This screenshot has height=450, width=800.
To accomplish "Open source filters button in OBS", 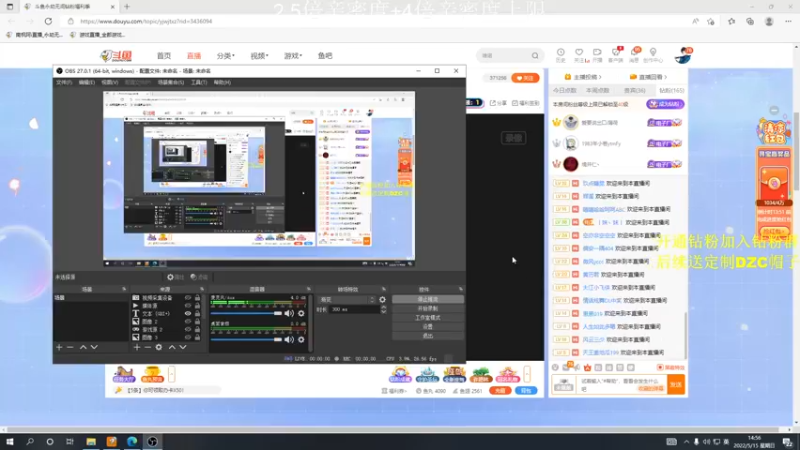I will 199,277.
